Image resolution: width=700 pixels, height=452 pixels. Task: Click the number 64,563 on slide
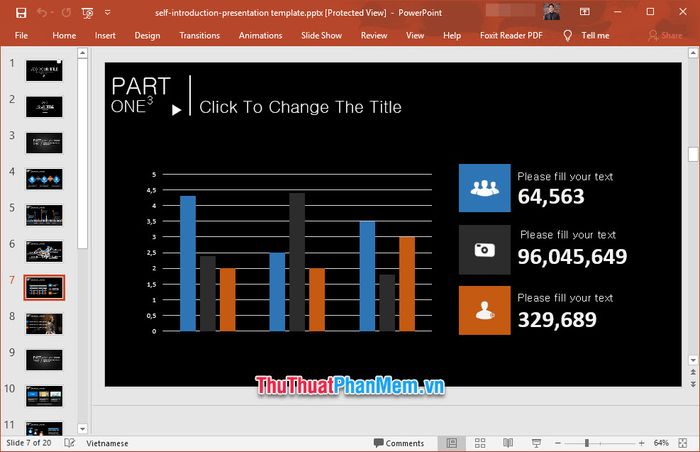(551, 197)
